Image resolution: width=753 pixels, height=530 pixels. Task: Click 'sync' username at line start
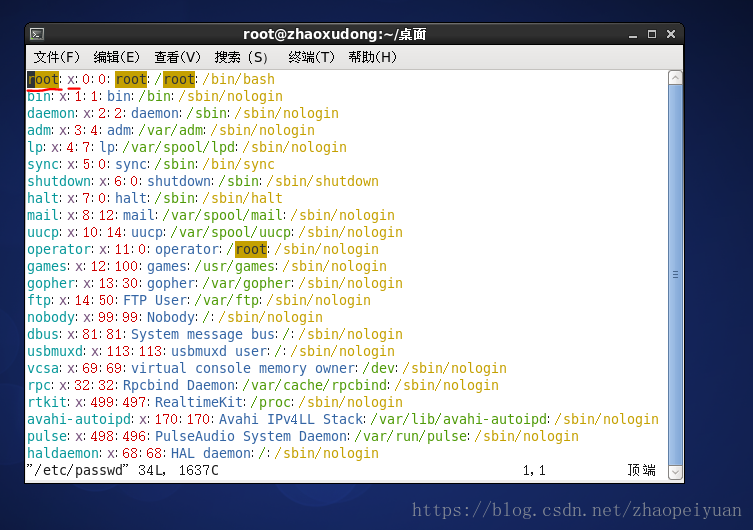43,164
